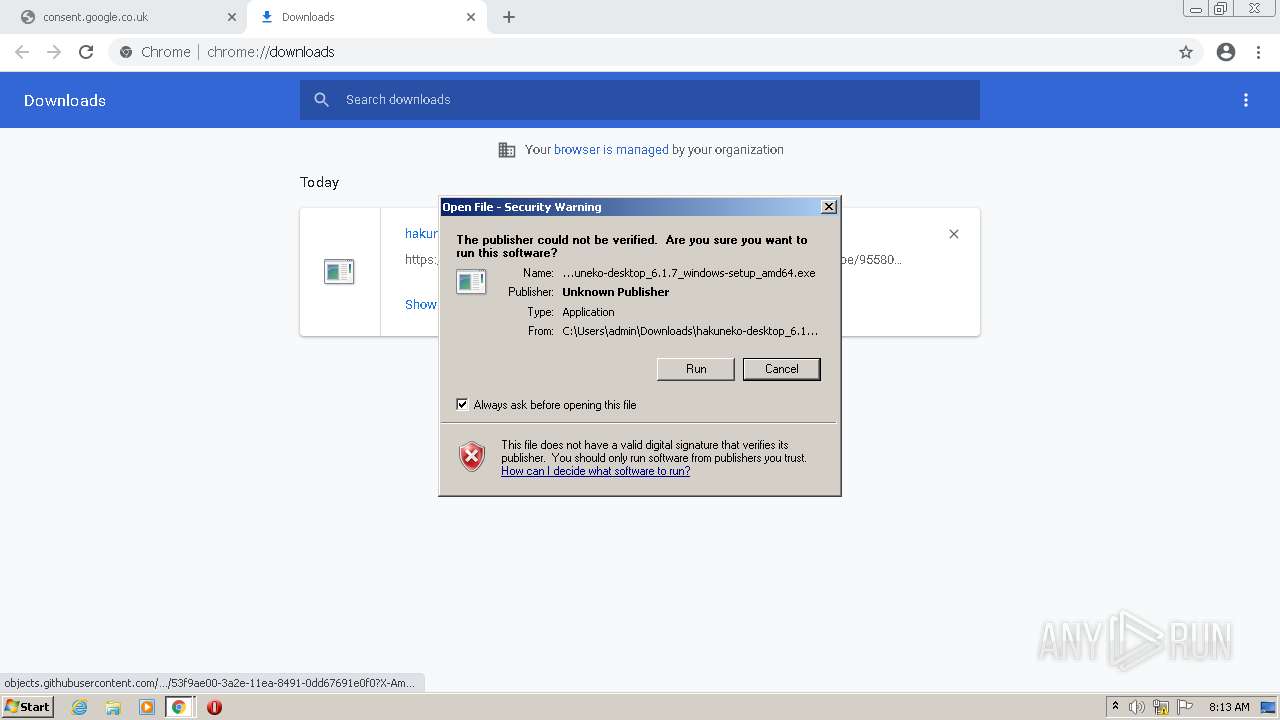Open How can I decide what software link

click(595, 471)
